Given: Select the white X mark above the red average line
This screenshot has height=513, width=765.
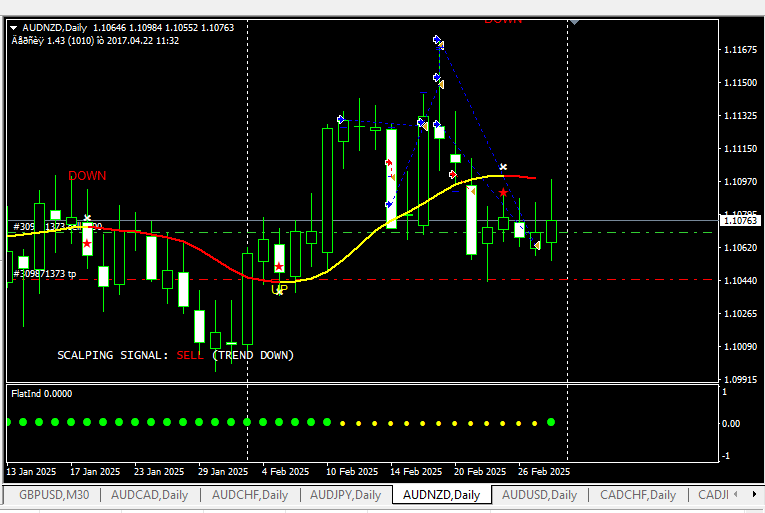Looking at the screenshot, I should click(503, 167).
